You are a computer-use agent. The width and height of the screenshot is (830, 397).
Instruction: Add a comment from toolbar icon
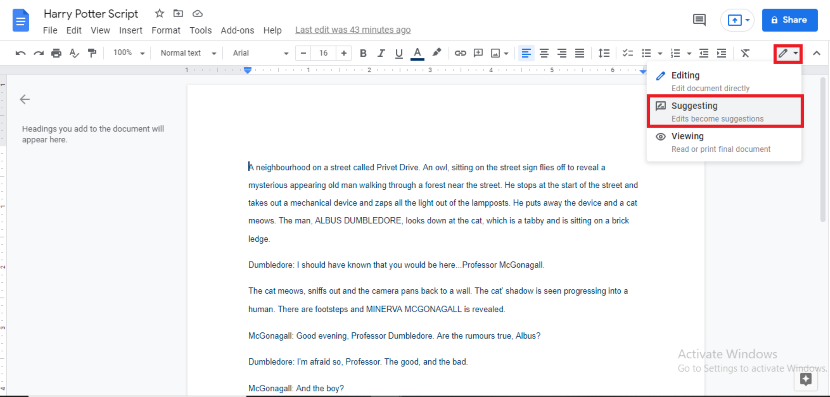click(479, 53)
